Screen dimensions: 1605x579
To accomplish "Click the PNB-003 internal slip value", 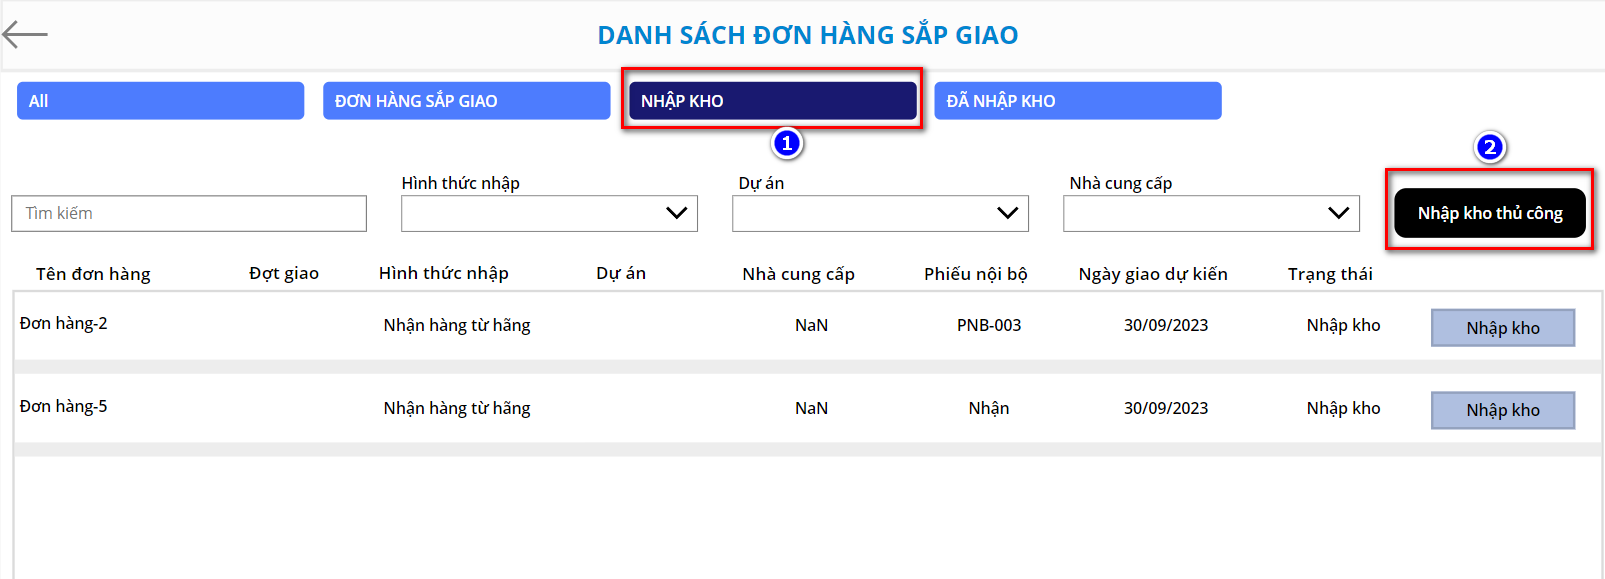I will [x=988, y=325].
